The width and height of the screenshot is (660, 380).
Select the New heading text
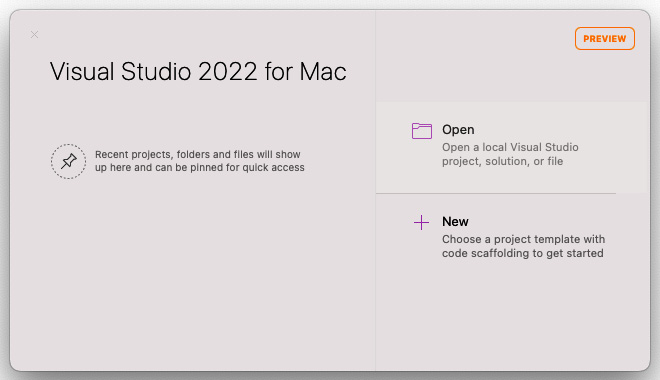click(x=455, y=221)
